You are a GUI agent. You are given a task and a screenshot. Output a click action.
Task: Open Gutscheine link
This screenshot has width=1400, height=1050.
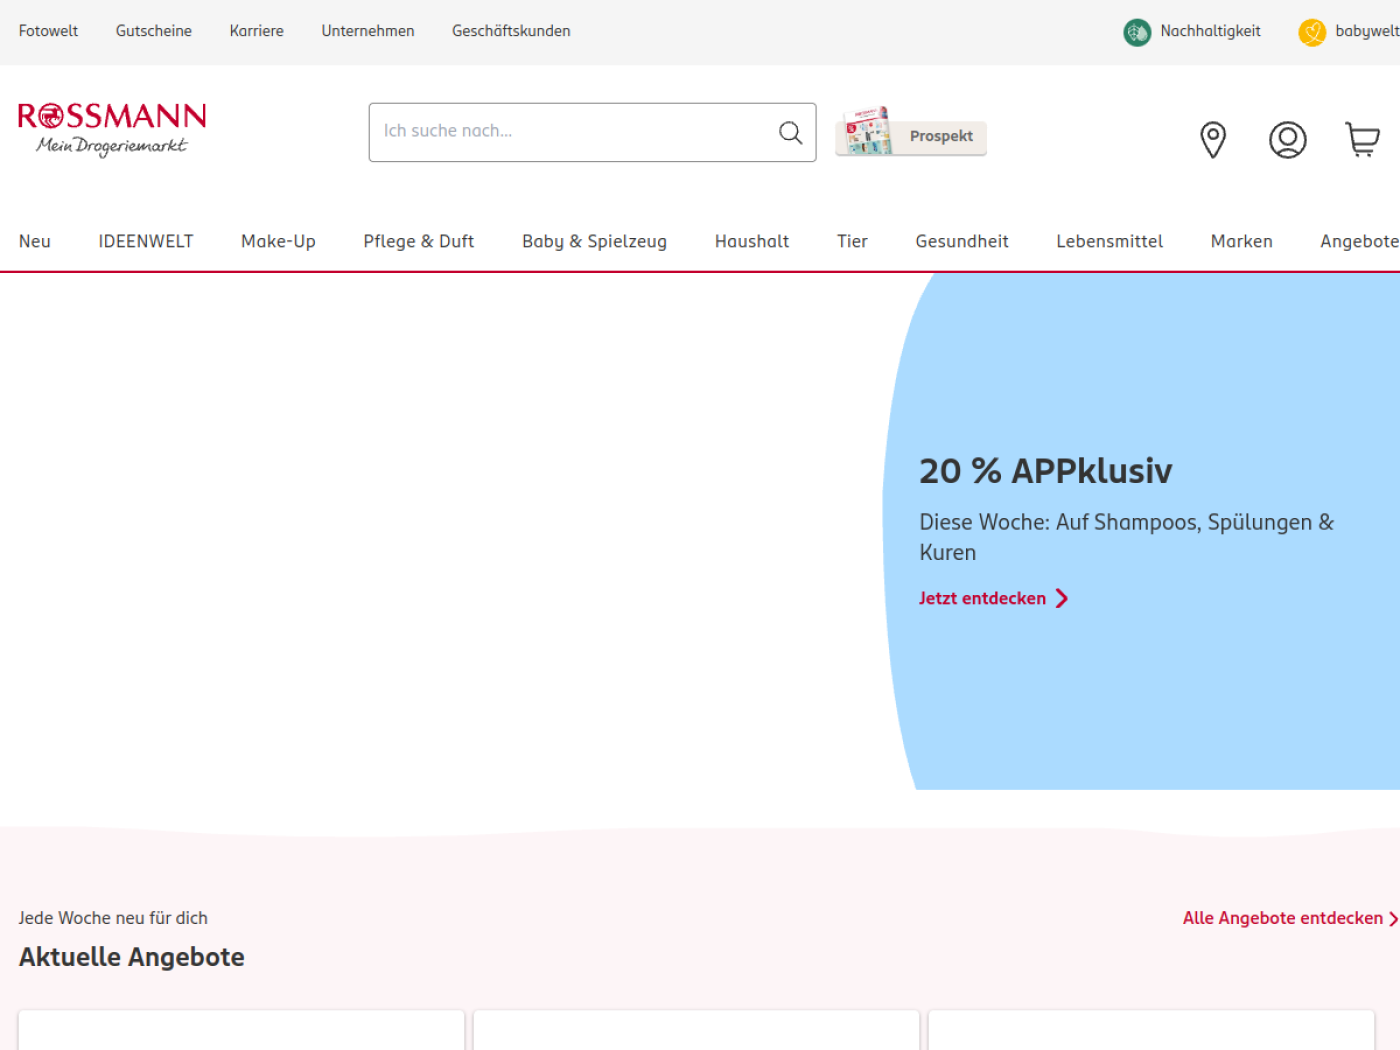pos(154,31)
